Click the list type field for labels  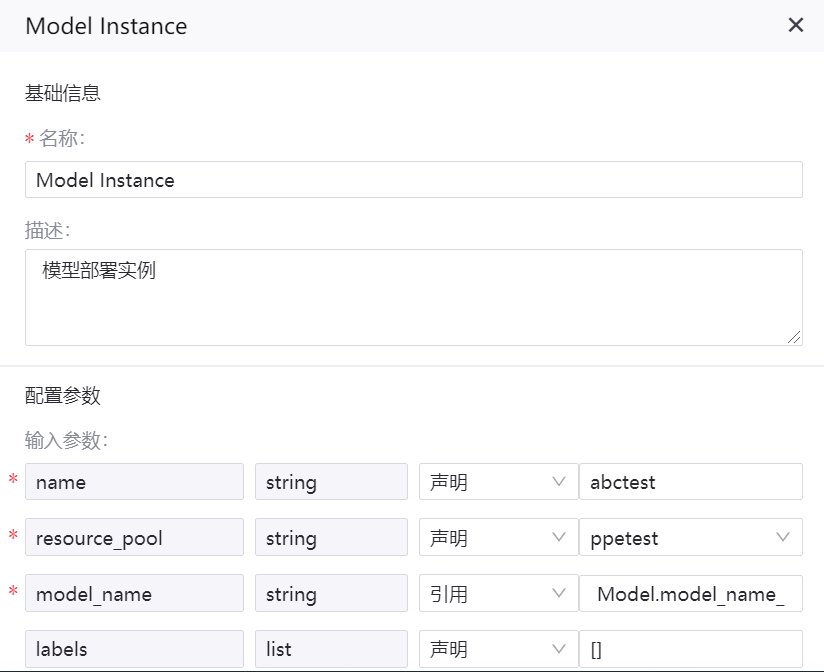[x=331, y=649]
